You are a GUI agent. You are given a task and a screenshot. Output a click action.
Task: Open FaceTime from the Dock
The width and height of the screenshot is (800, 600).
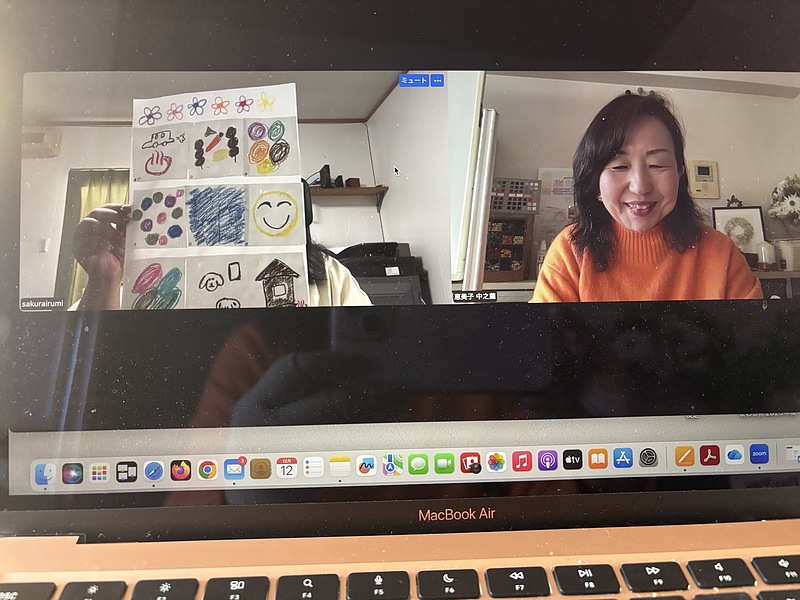pos(444,463)
